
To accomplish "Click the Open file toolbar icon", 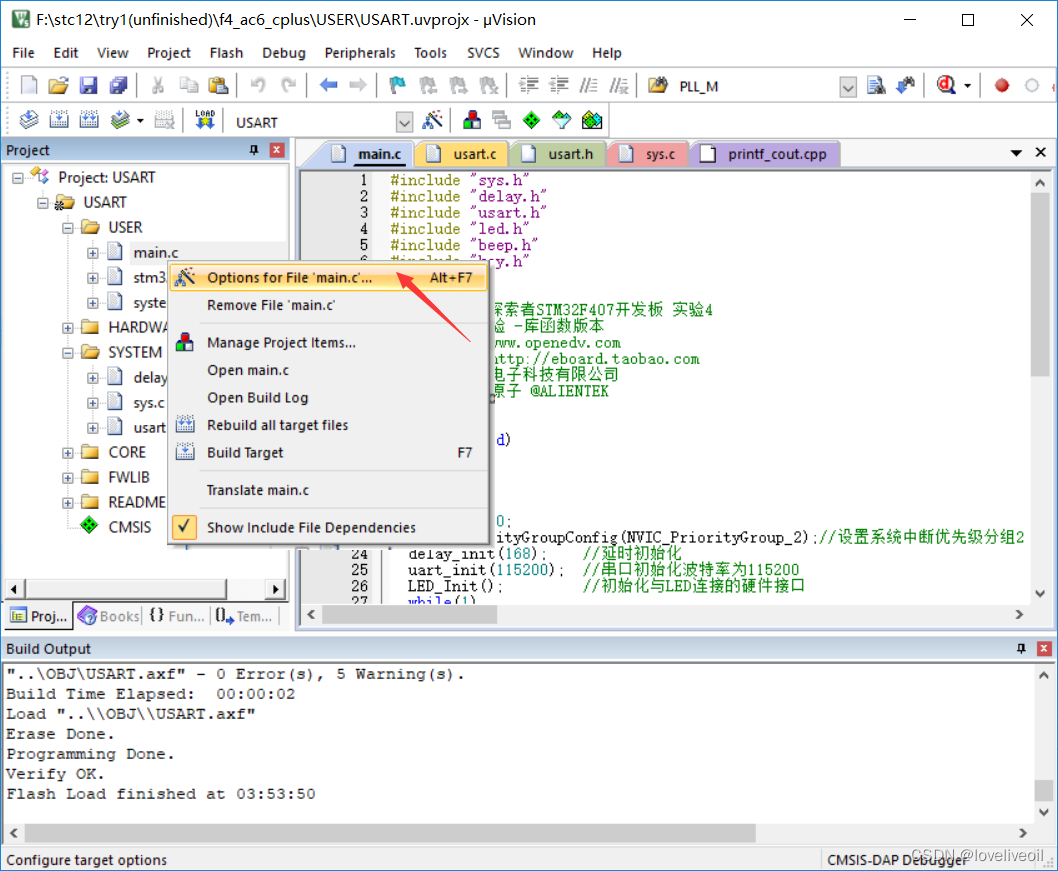I will [59, 86].
